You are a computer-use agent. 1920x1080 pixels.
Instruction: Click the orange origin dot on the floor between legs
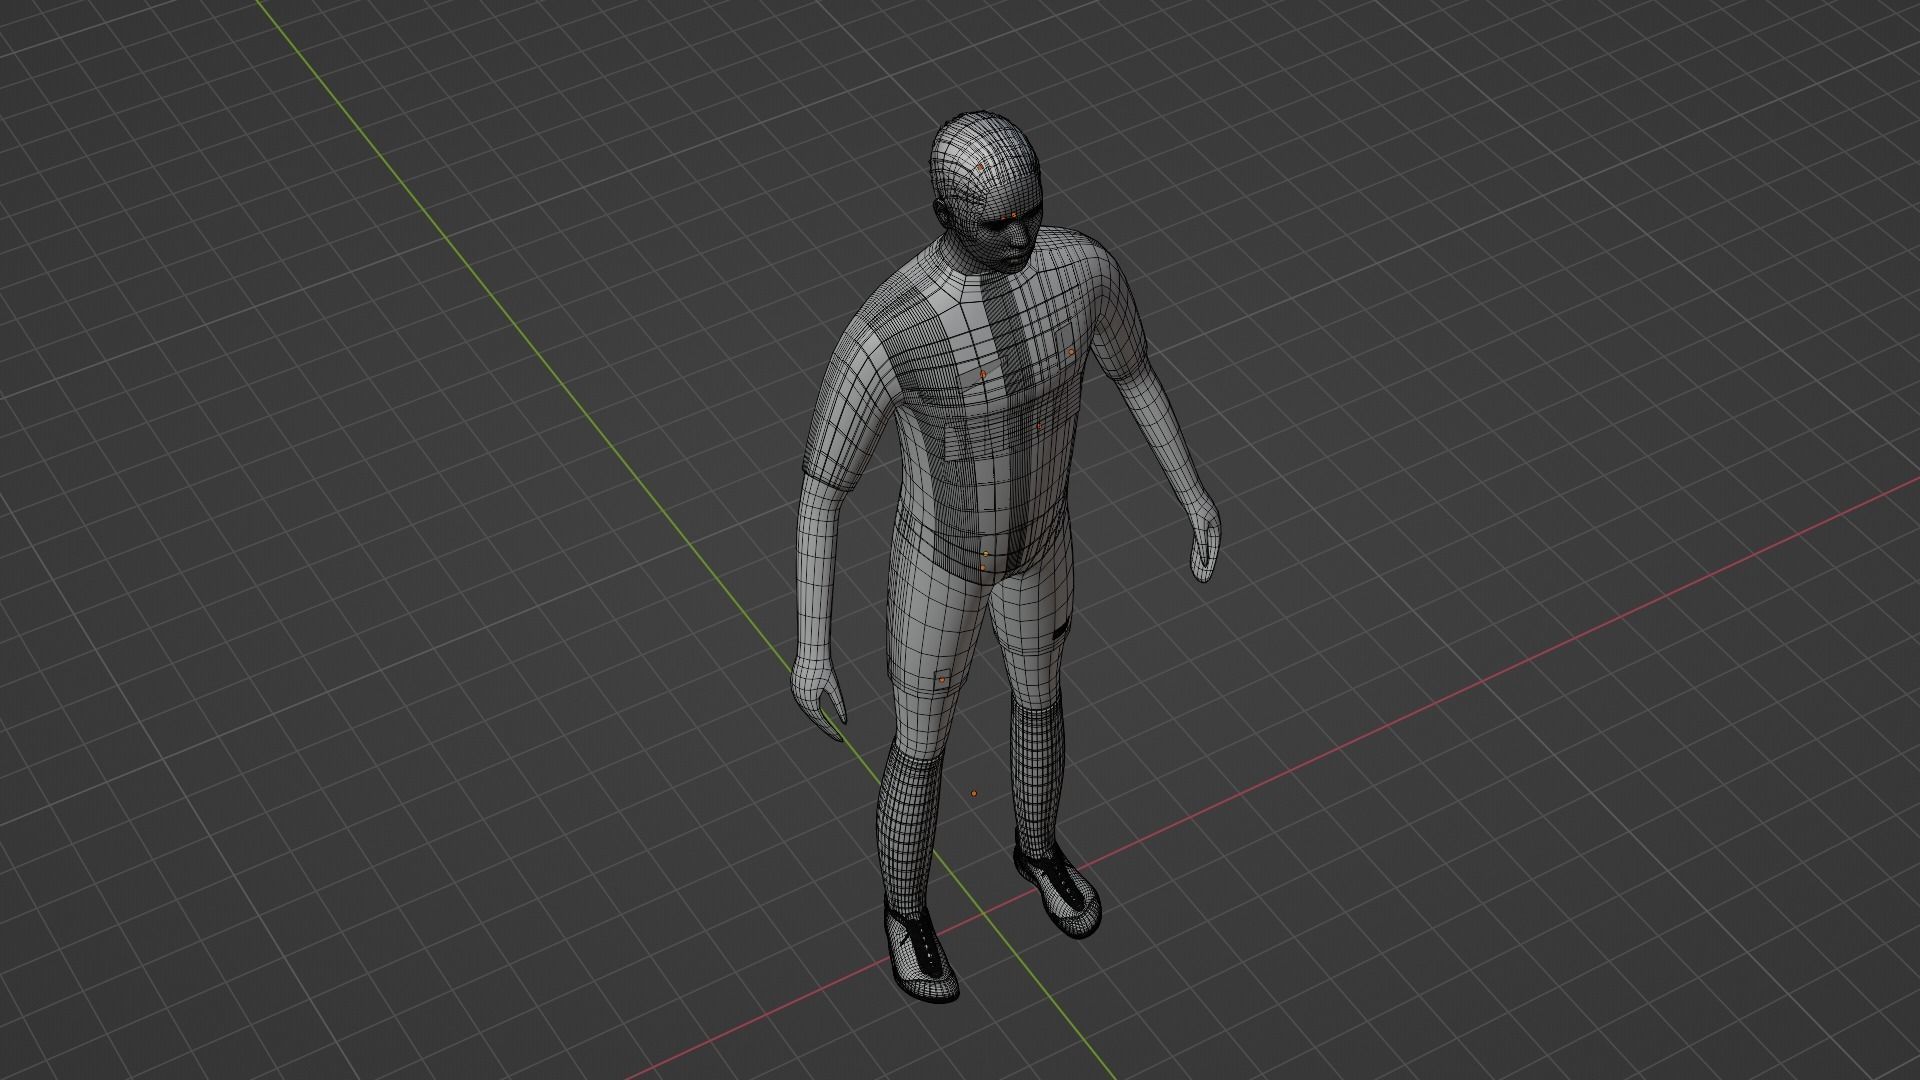pyautogui.click(x=974, y=794)
